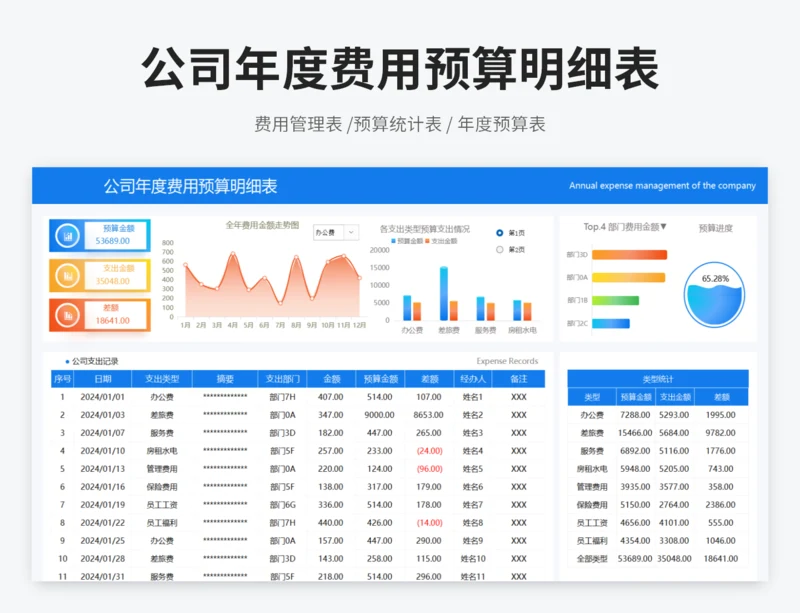
Task: Click the 支出类型 column header
Action: pyautogui.click(x=162, y=379)
